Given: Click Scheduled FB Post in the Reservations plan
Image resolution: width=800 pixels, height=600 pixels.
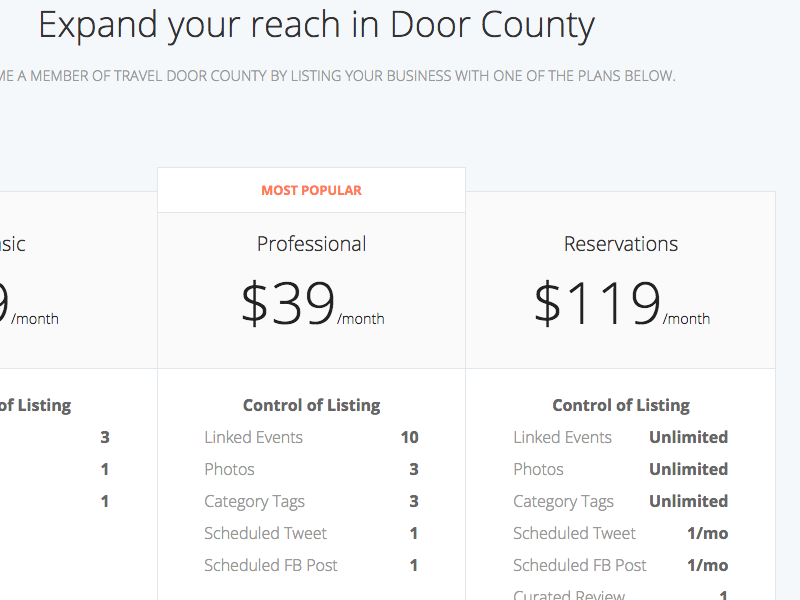Looking at the screenshot, I should pos(580,565).
